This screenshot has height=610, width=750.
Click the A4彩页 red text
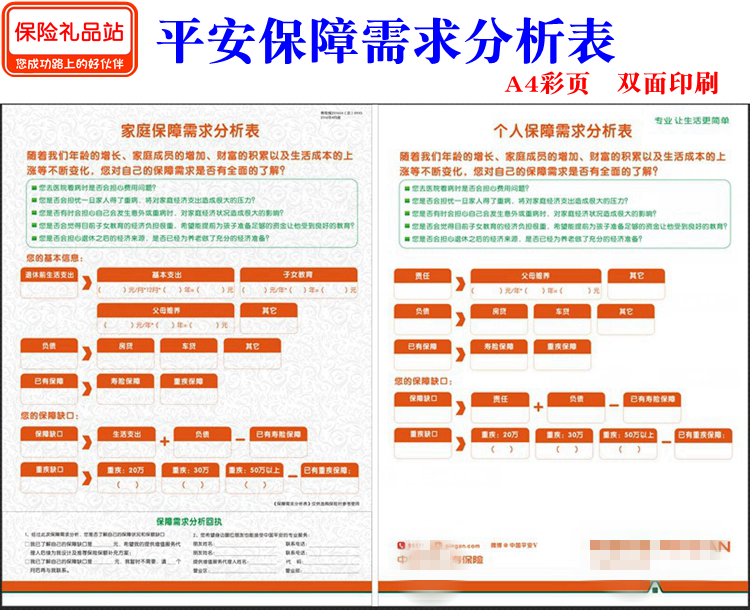[x=547, y=84]
